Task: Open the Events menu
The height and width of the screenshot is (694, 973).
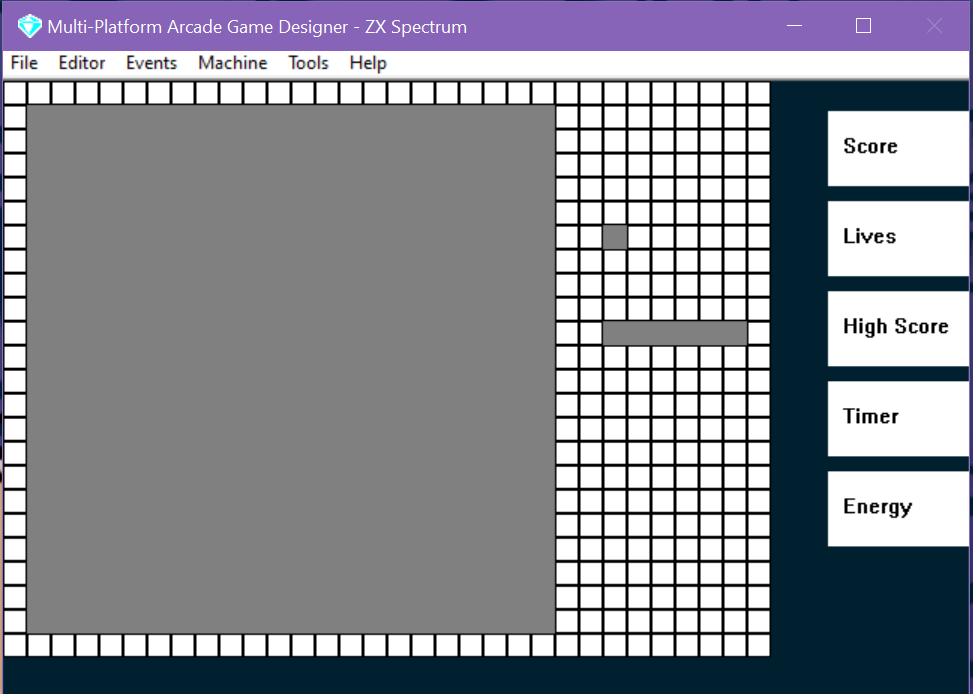Action: tap(151, 63)
